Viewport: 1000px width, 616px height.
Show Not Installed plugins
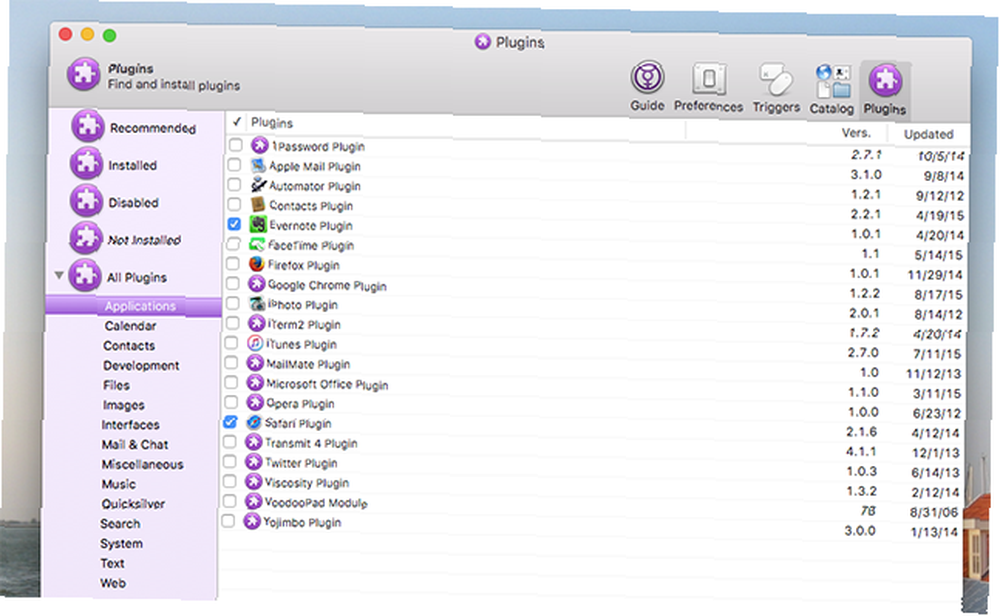(144, 240)
